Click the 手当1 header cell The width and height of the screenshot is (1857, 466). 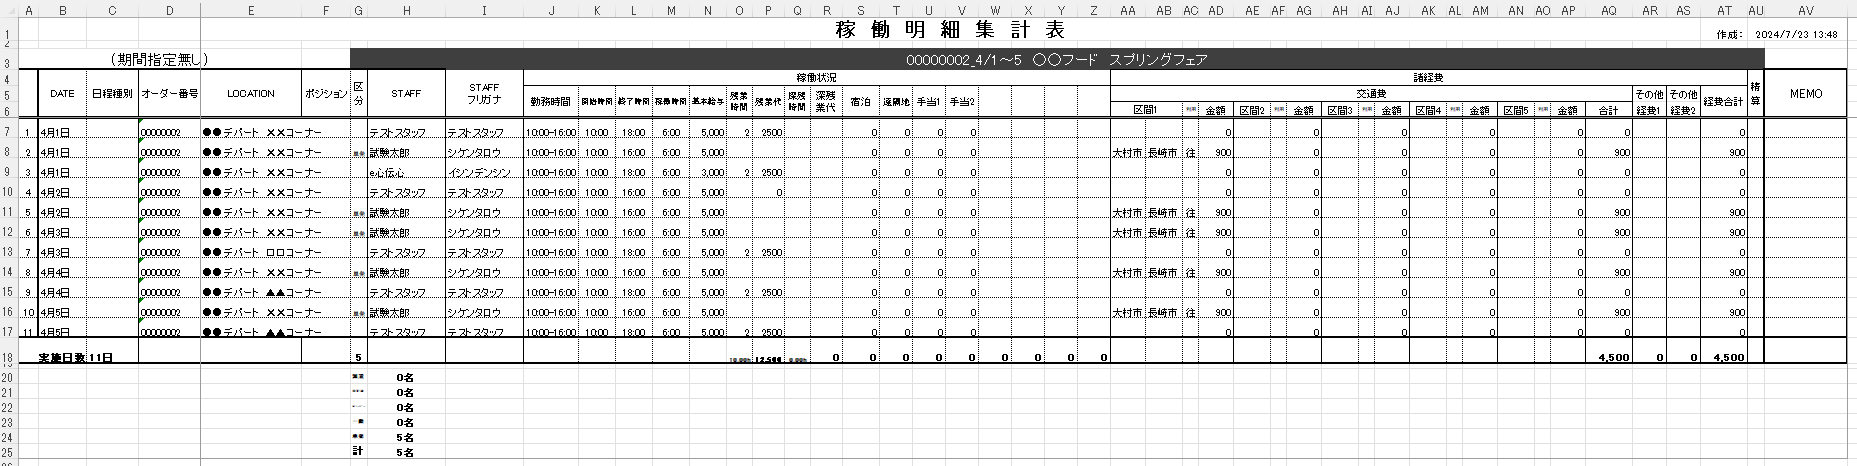pyautogui.click(x=929, y=101)
